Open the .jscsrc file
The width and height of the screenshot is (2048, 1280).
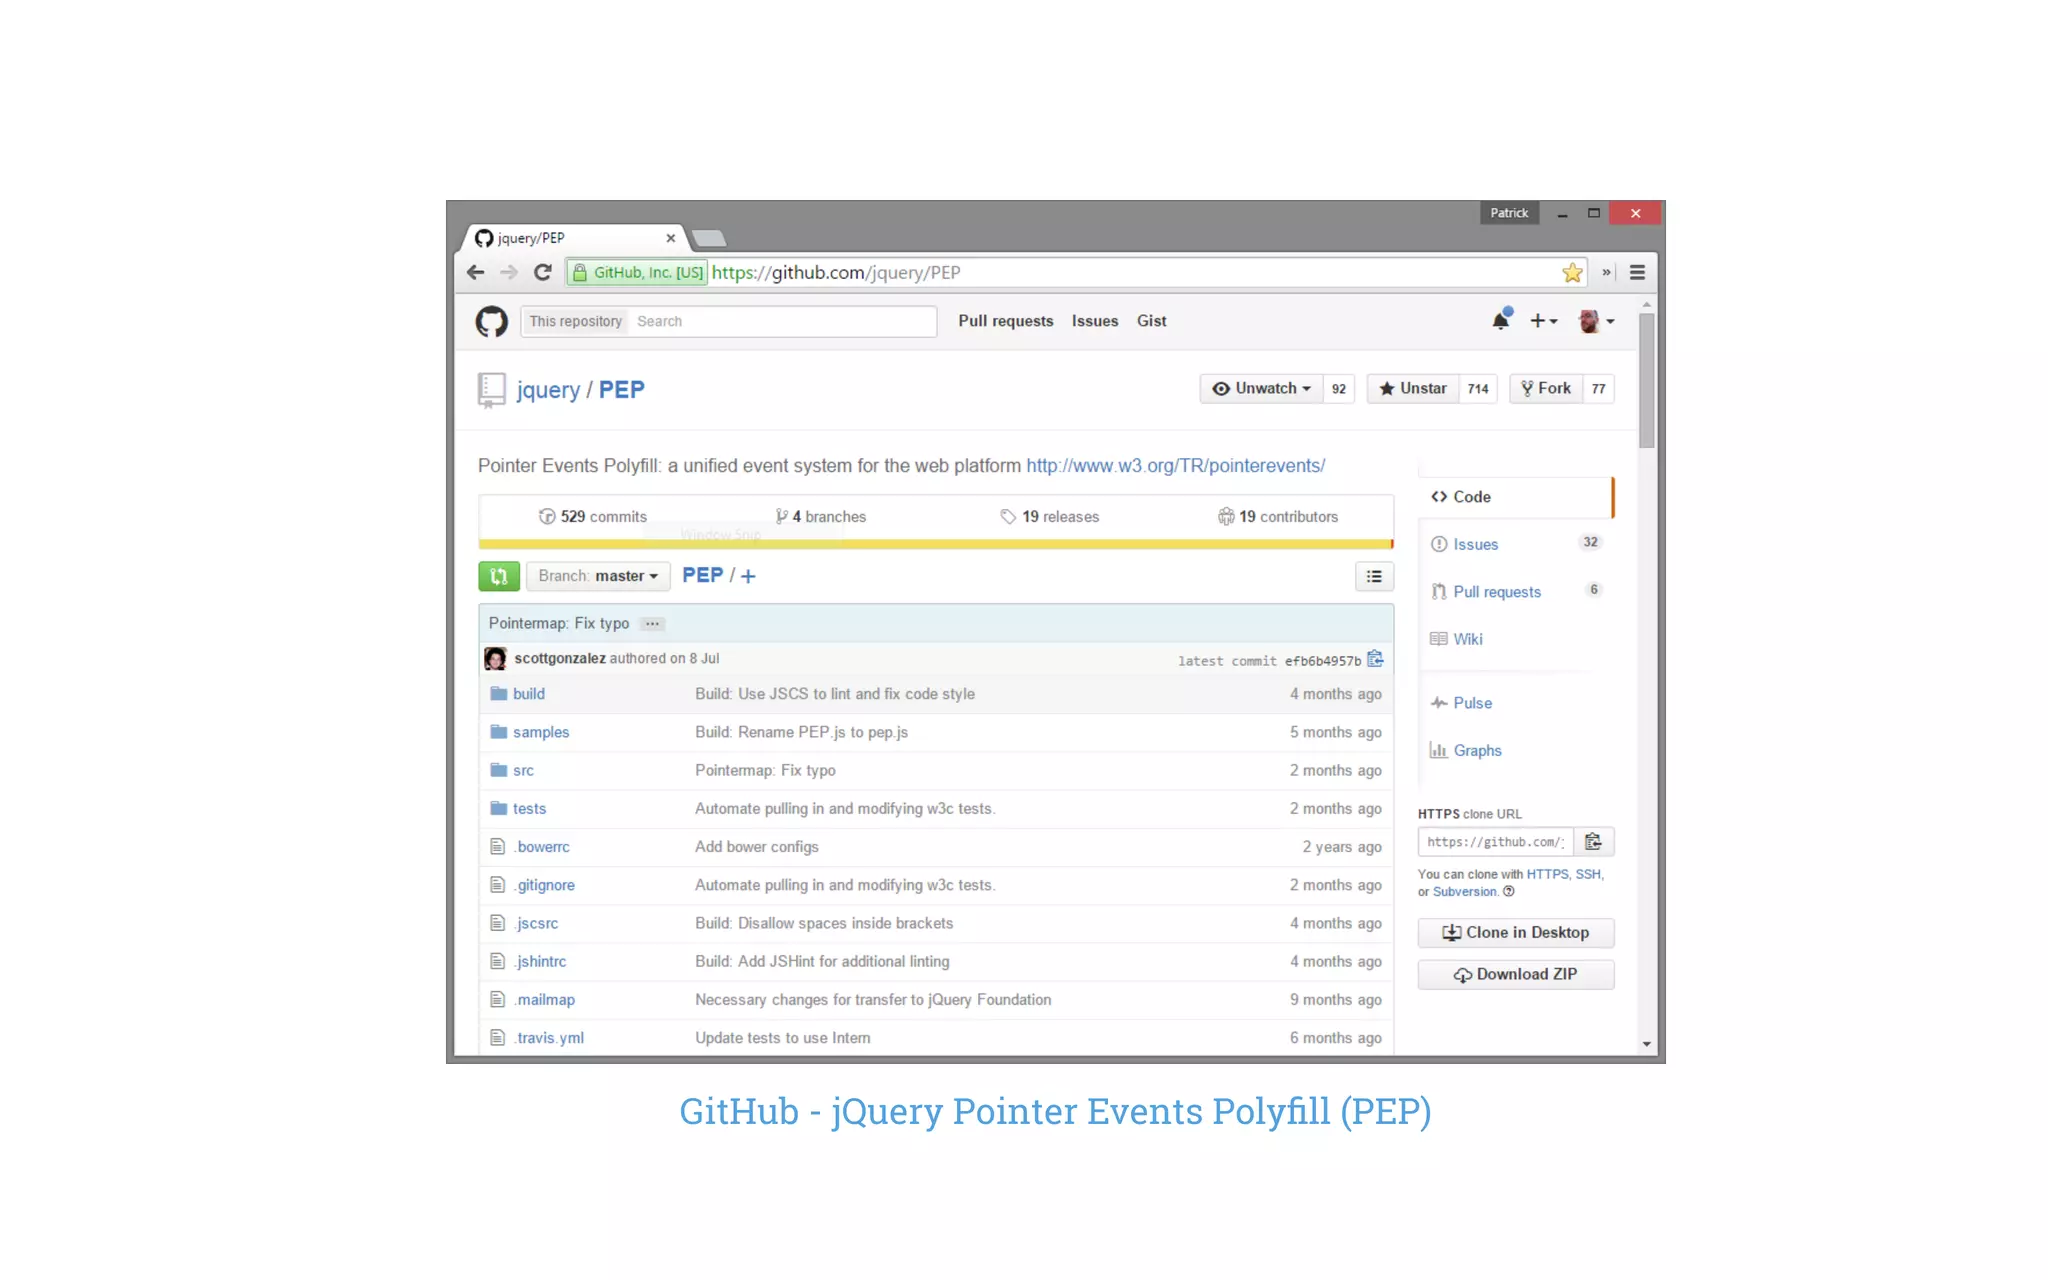(536, 923)
